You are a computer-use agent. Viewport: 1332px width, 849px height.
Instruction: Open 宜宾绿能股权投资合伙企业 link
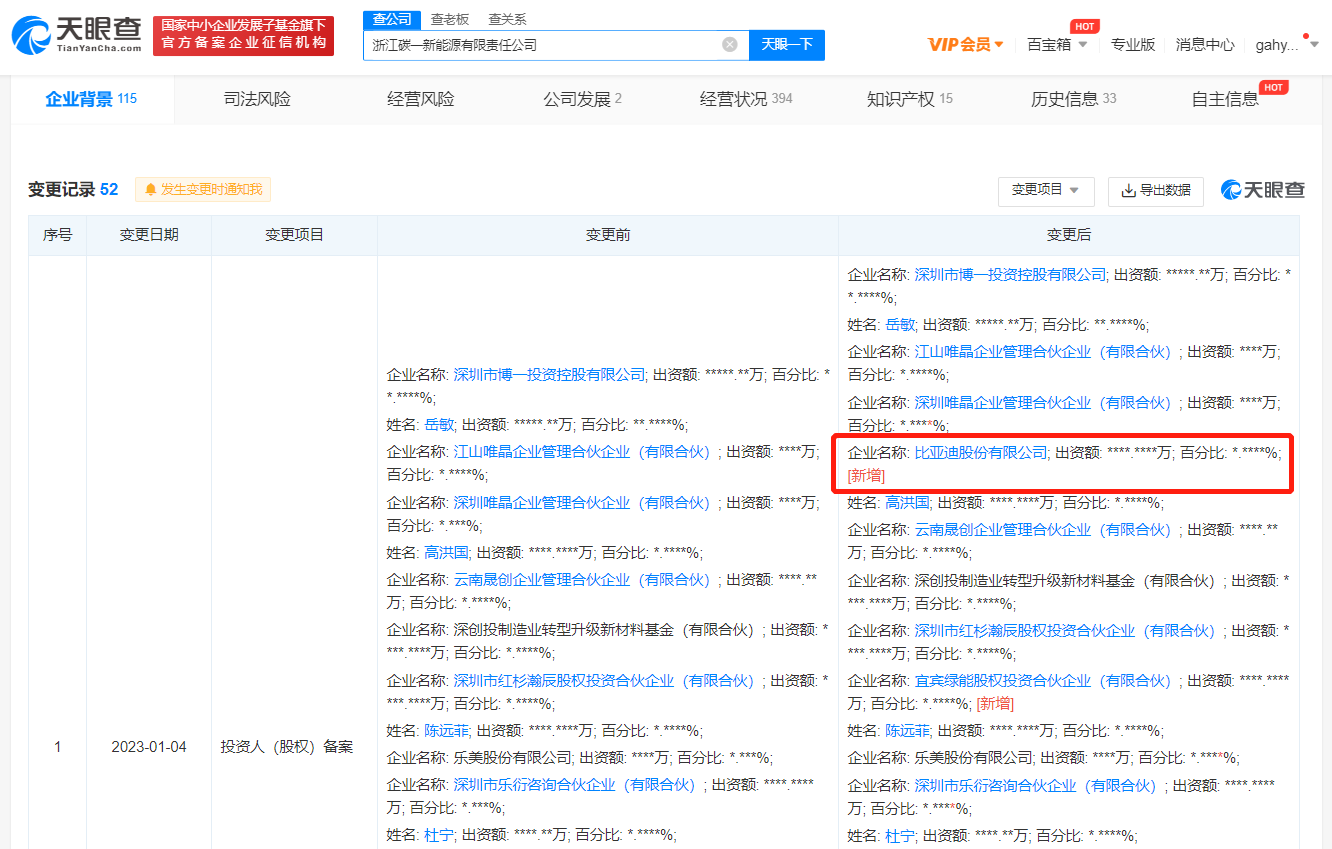(1047, 680)
